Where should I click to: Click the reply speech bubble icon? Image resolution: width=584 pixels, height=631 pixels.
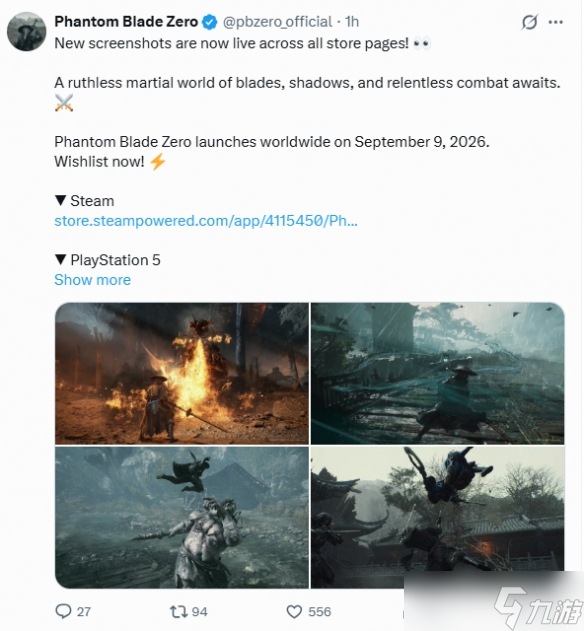63,611
